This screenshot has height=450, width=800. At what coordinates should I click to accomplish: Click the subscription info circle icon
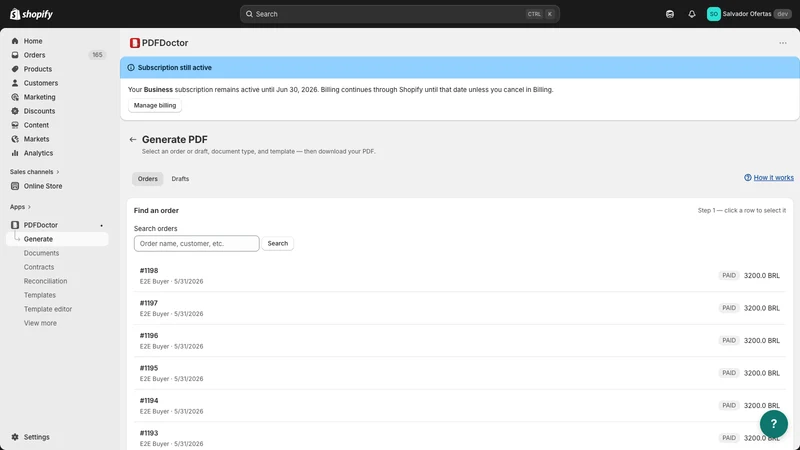pyautogui.click(x=131, y=67)
